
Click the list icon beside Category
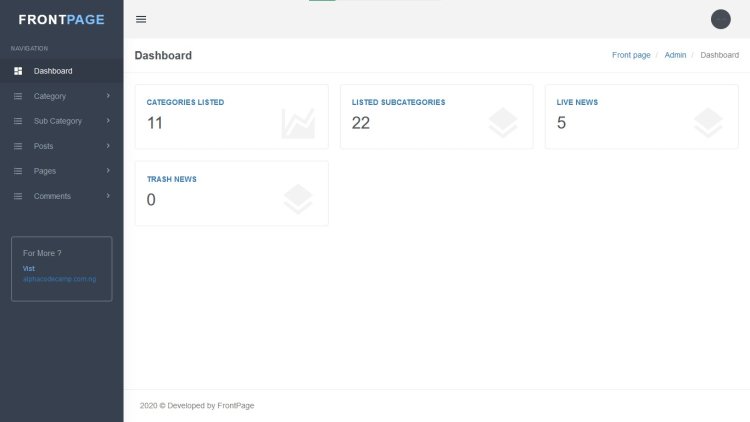tap(18, 96)
